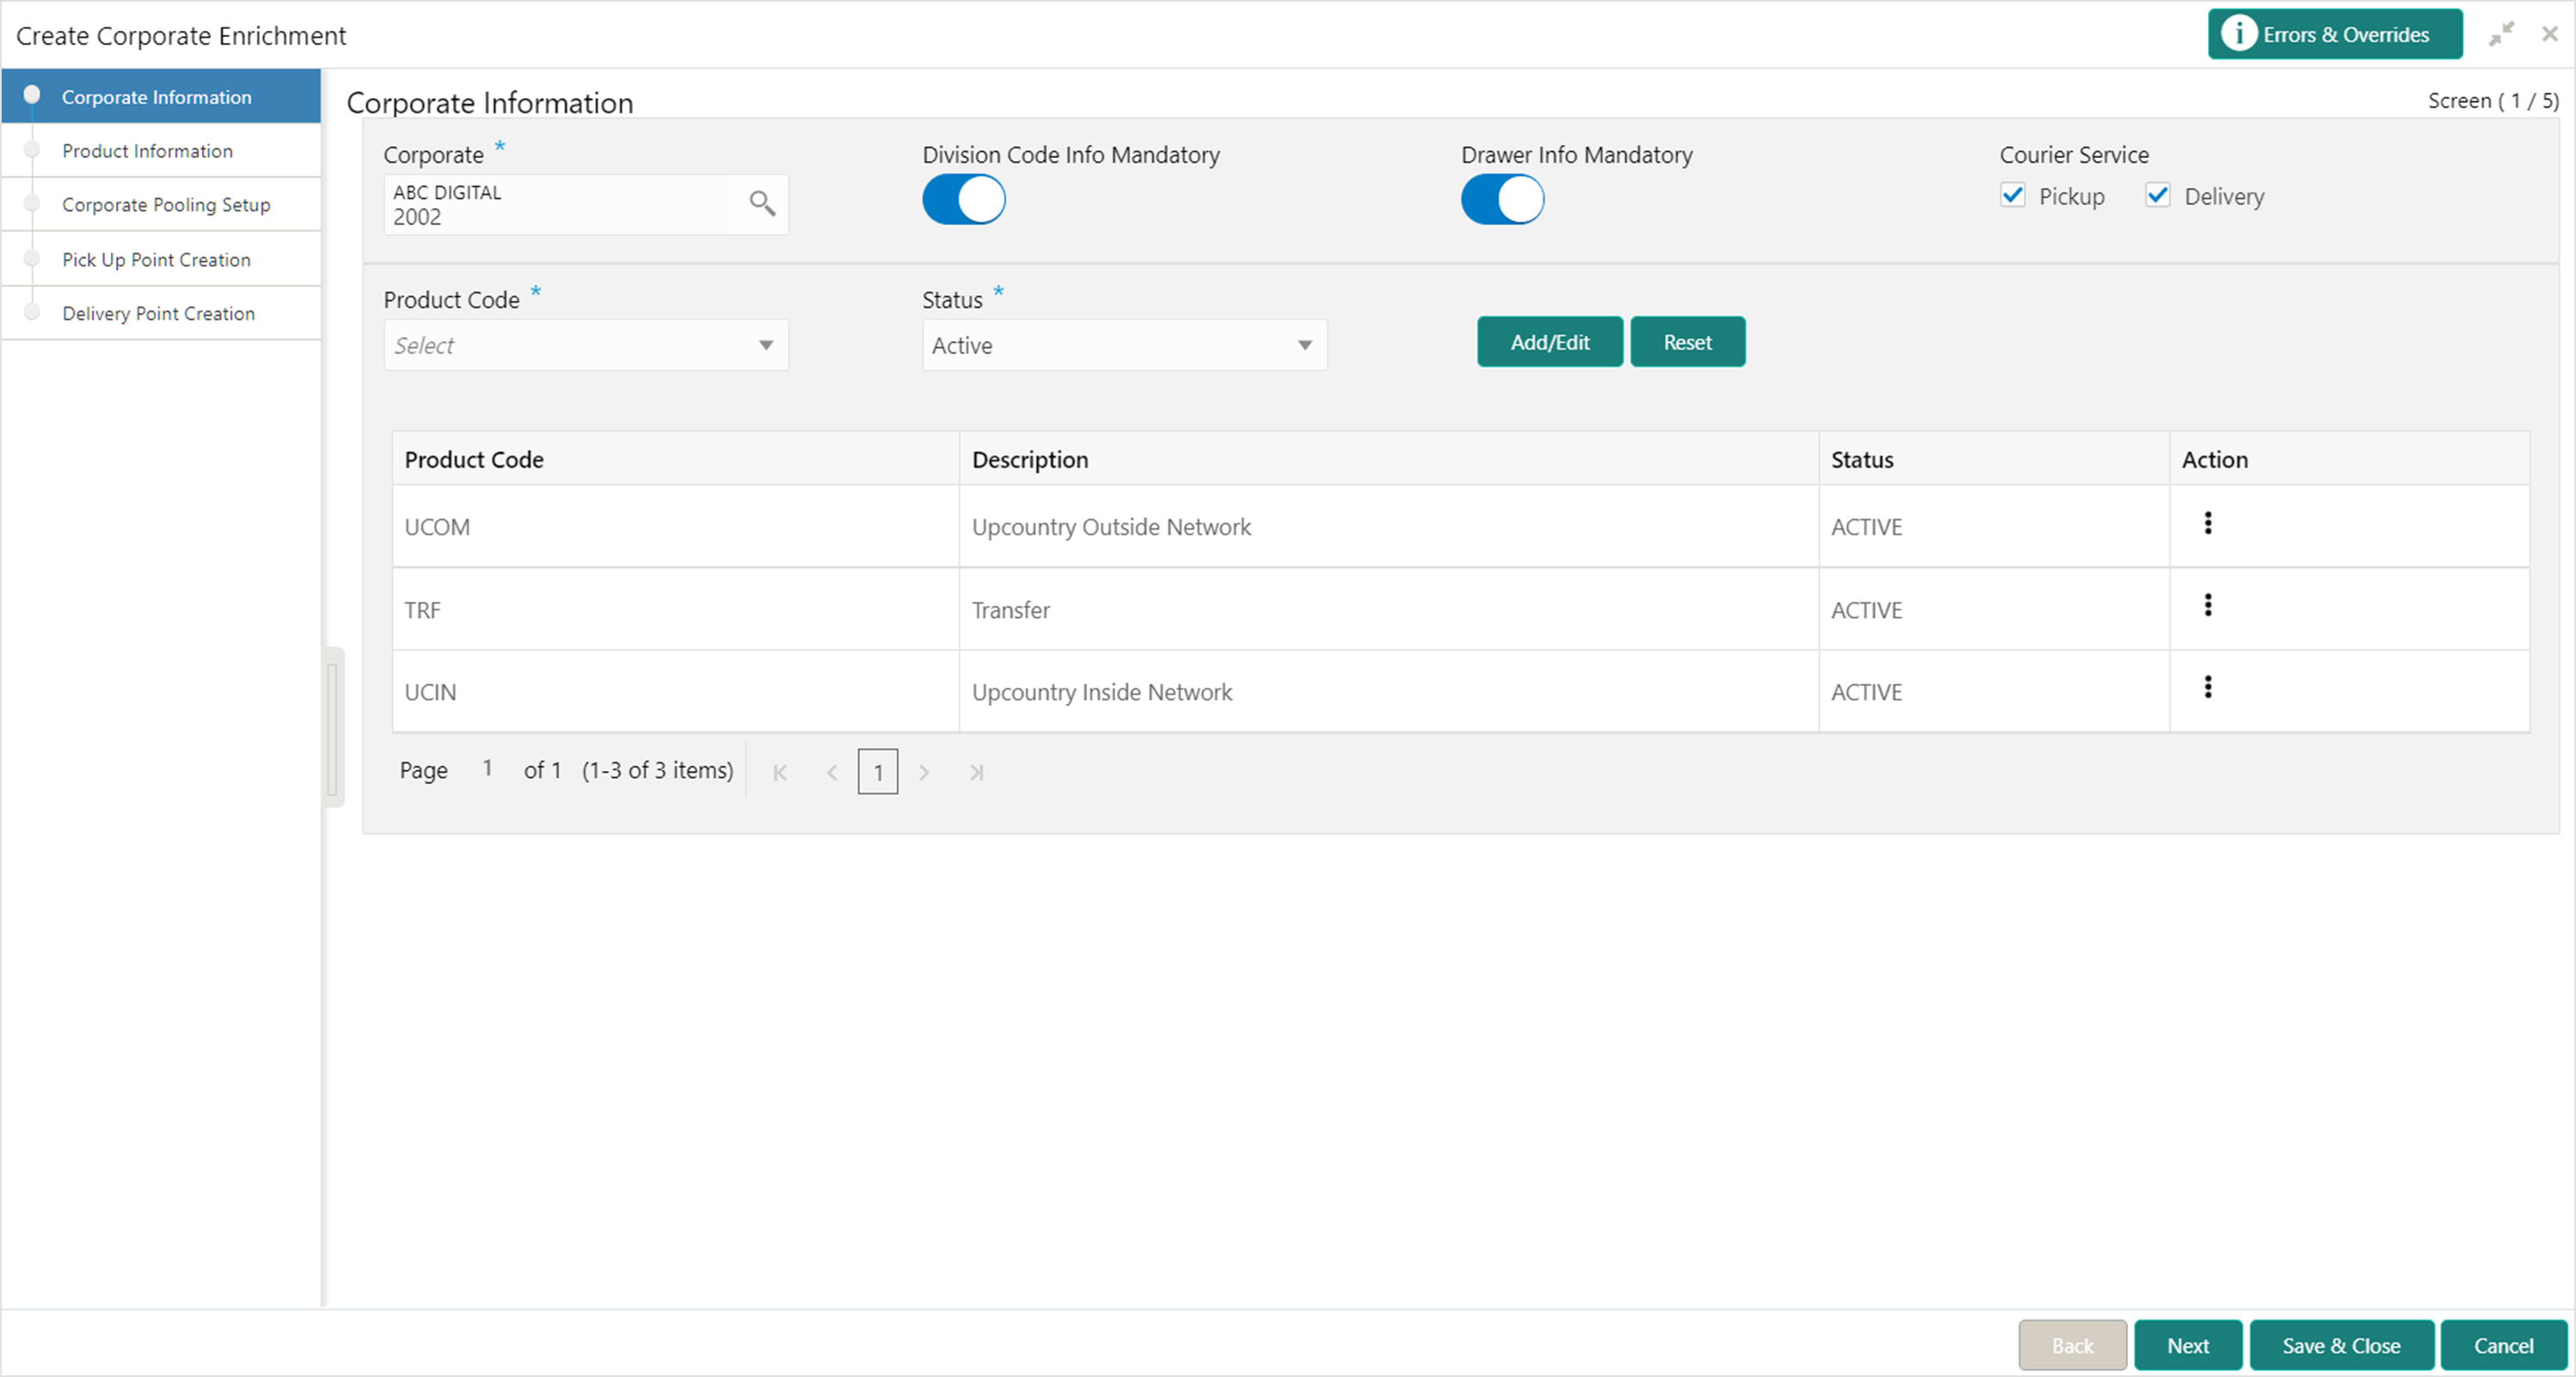The width and height of the screenshot is (2576, 1377).
Task: Open Pick Up Point Creation step
Action: coord(161,259)
